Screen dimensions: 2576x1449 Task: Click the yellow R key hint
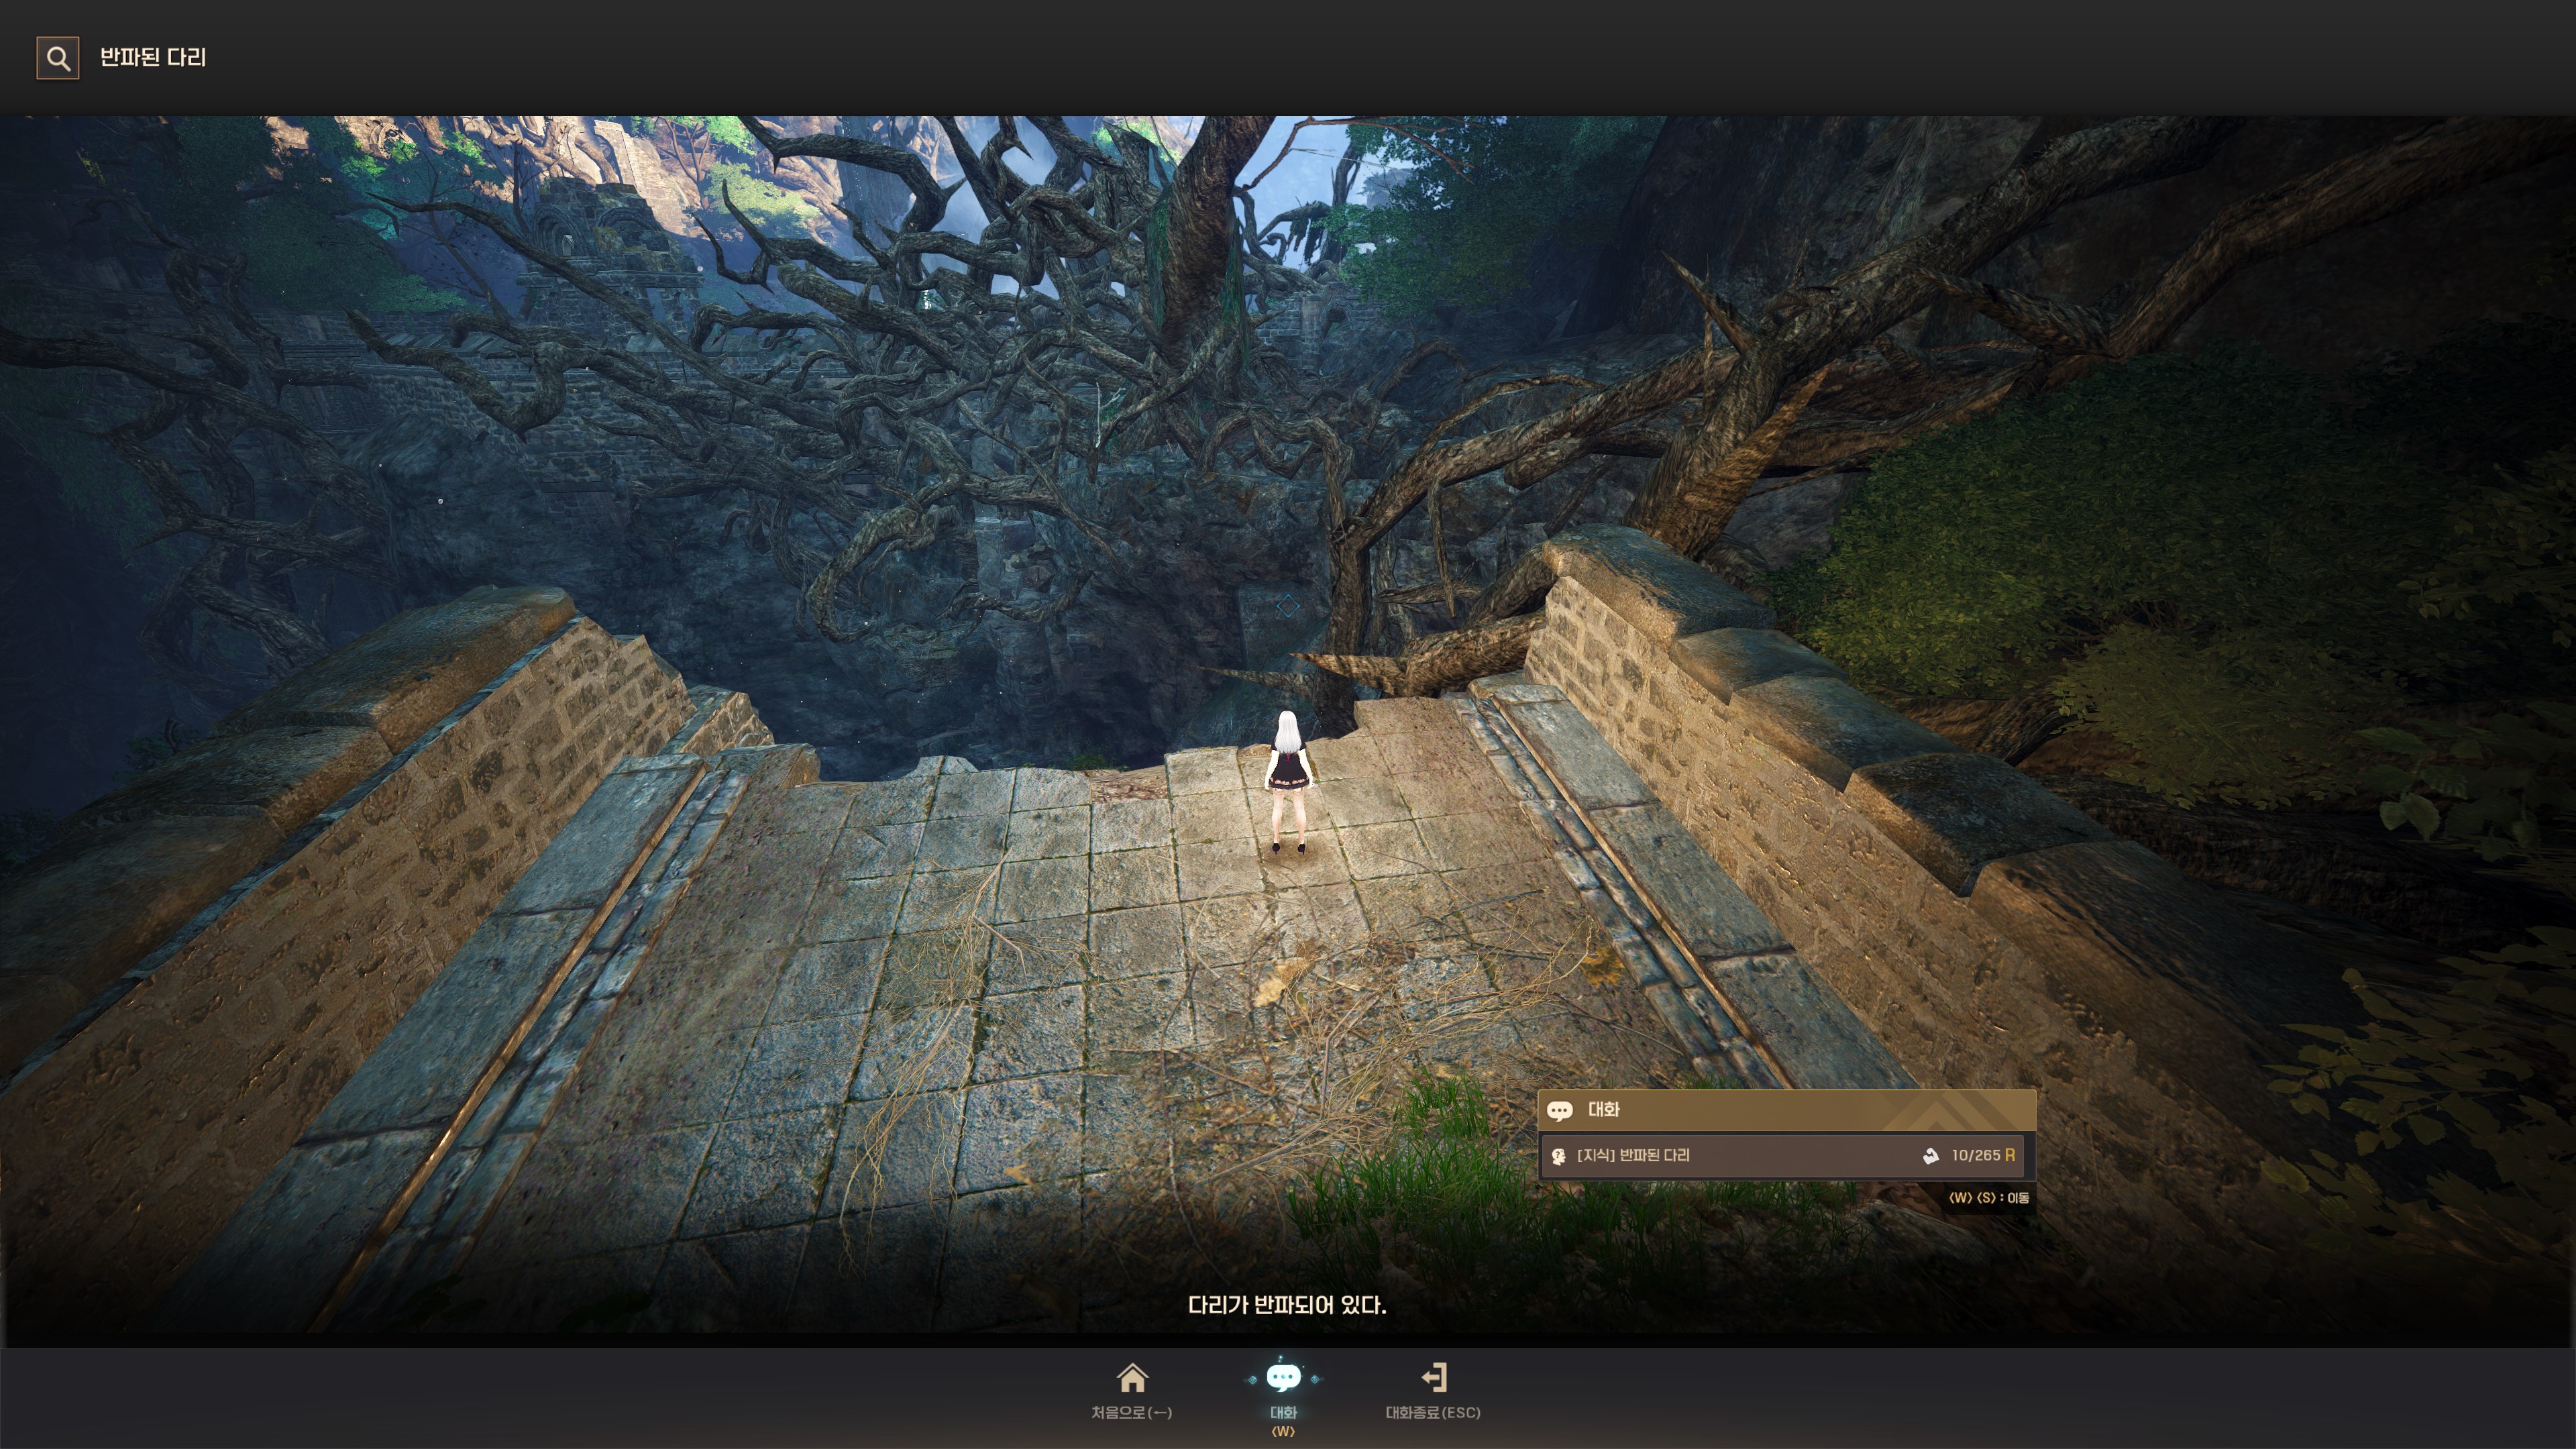(x=2010, y=1155)
